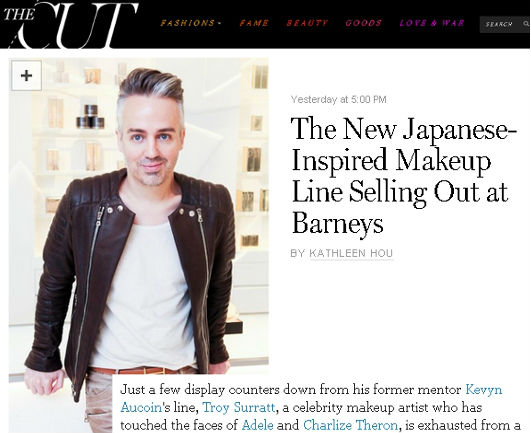Click the plus icon to enlarge photo
Image resolution: width=531 pixels, height=433 pixels.
[26, 75]
